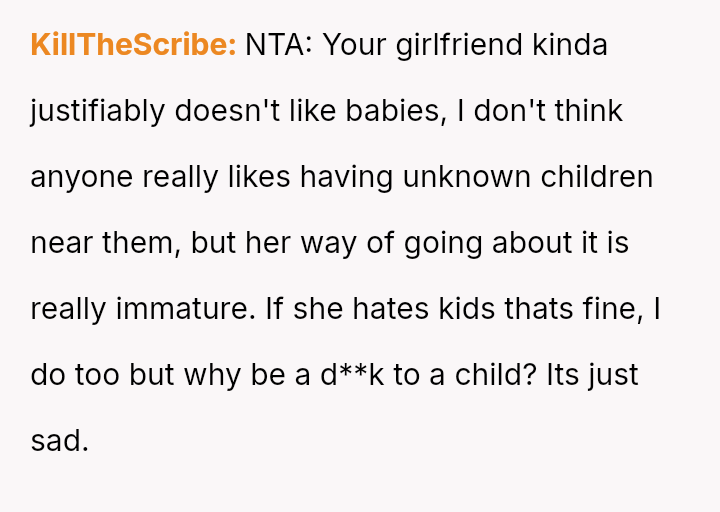Click the final word "sad."
Screen dimensions: 720x512
59,441
